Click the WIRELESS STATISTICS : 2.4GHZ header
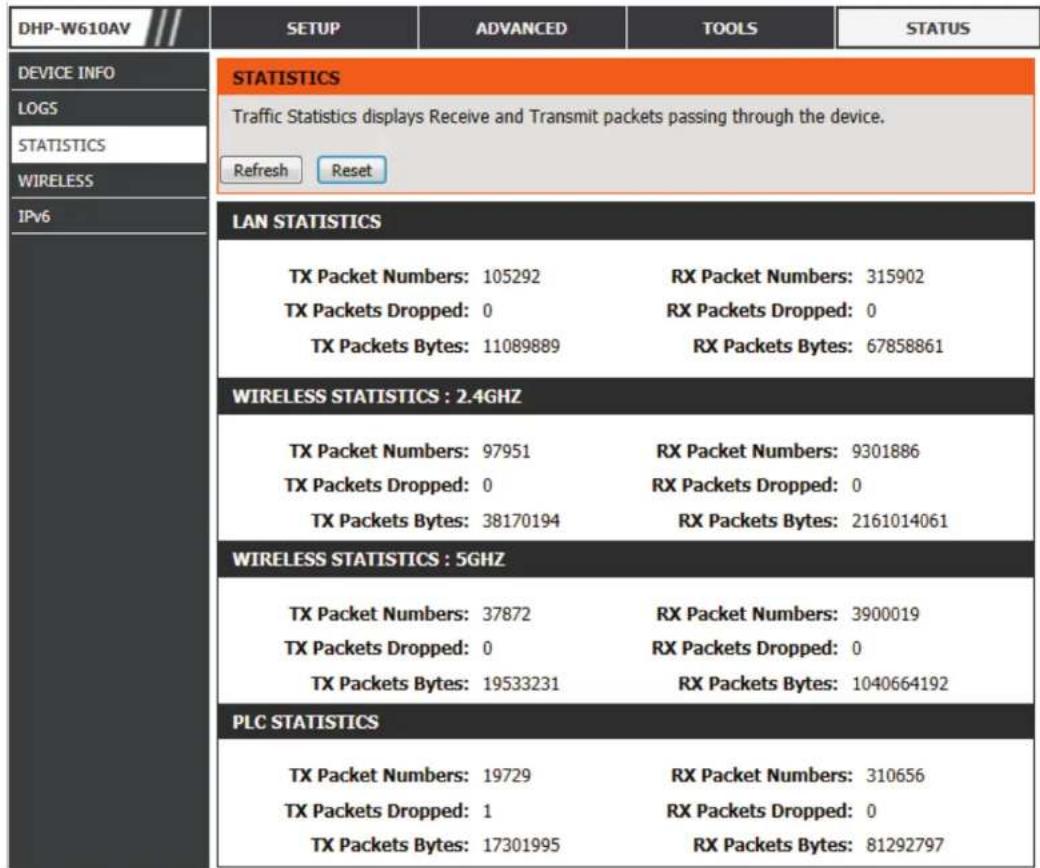Screen dimensions: 1040x868 point(625,397)
